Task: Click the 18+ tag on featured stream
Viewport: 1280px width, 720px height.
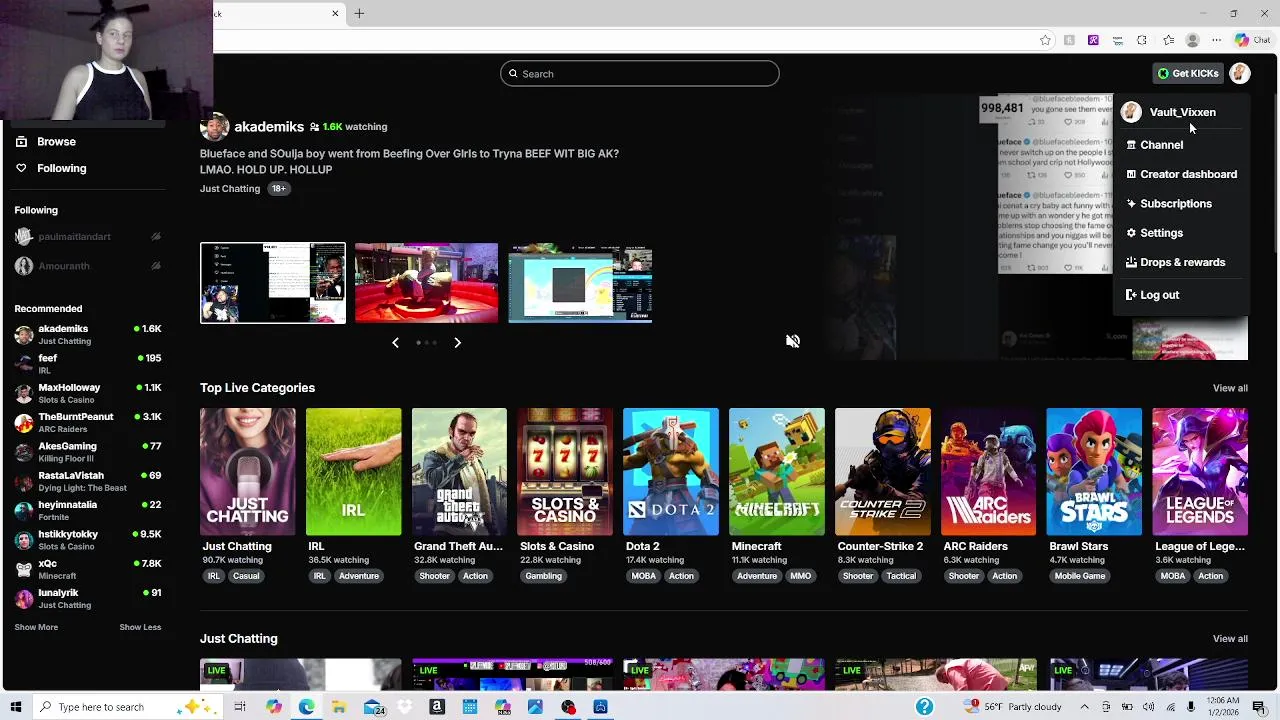Action: pos(278,189)
